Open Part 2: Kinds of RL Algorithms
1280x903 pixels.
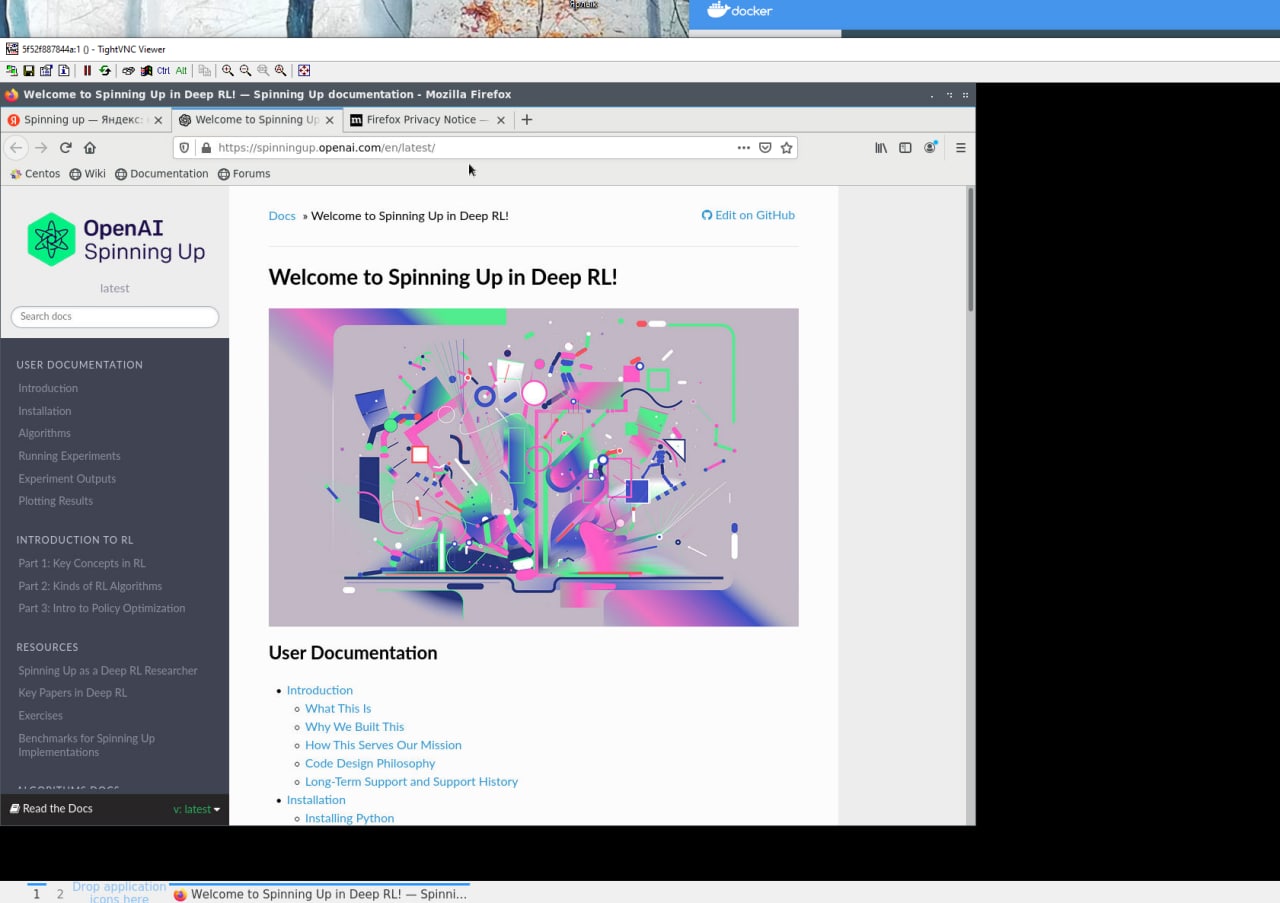90,586
